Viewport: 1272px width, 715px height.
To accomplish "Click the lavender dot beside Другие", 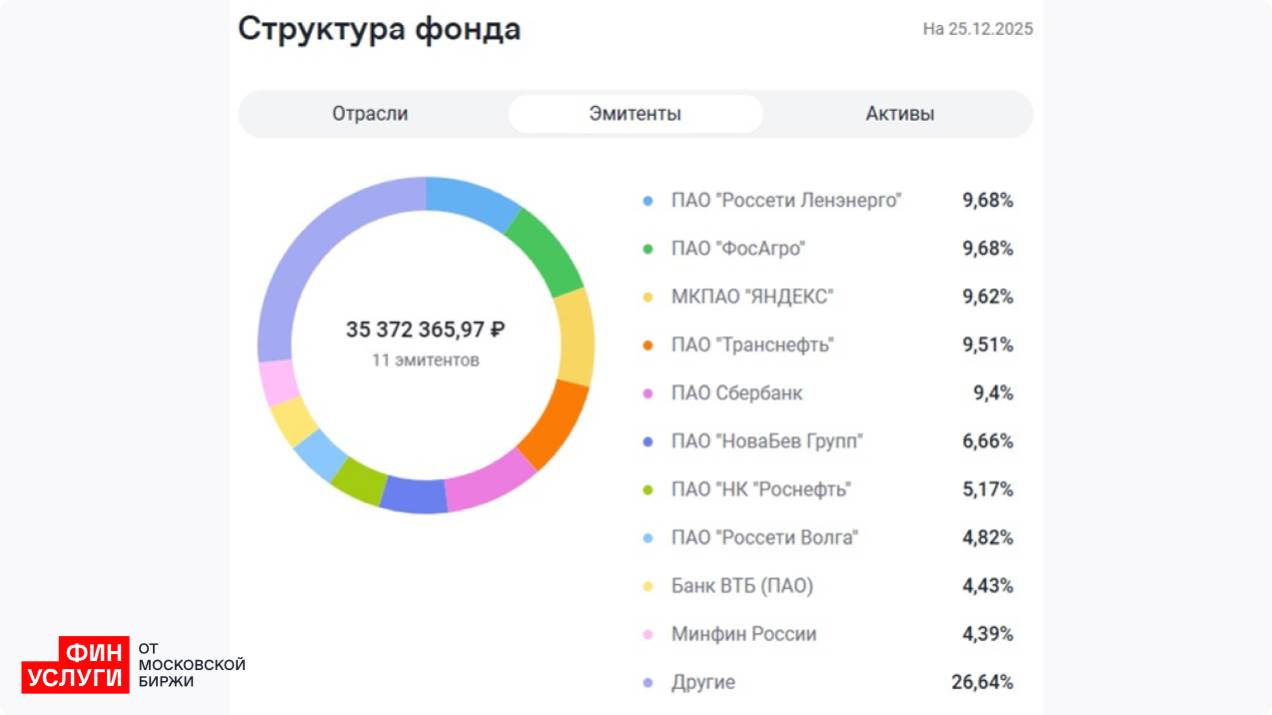I will (x=648, y=683).
